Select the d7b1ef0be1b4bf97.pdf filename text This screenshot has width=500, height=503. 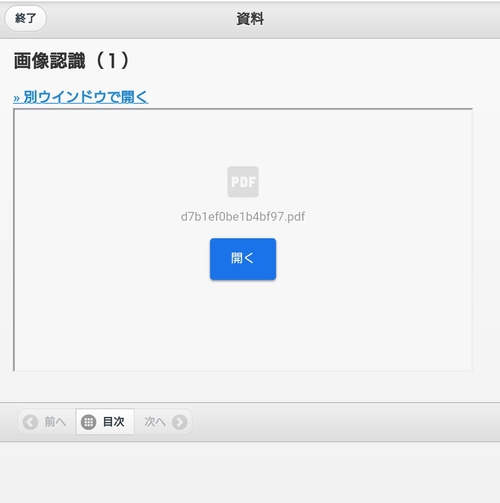coord(243,217)
